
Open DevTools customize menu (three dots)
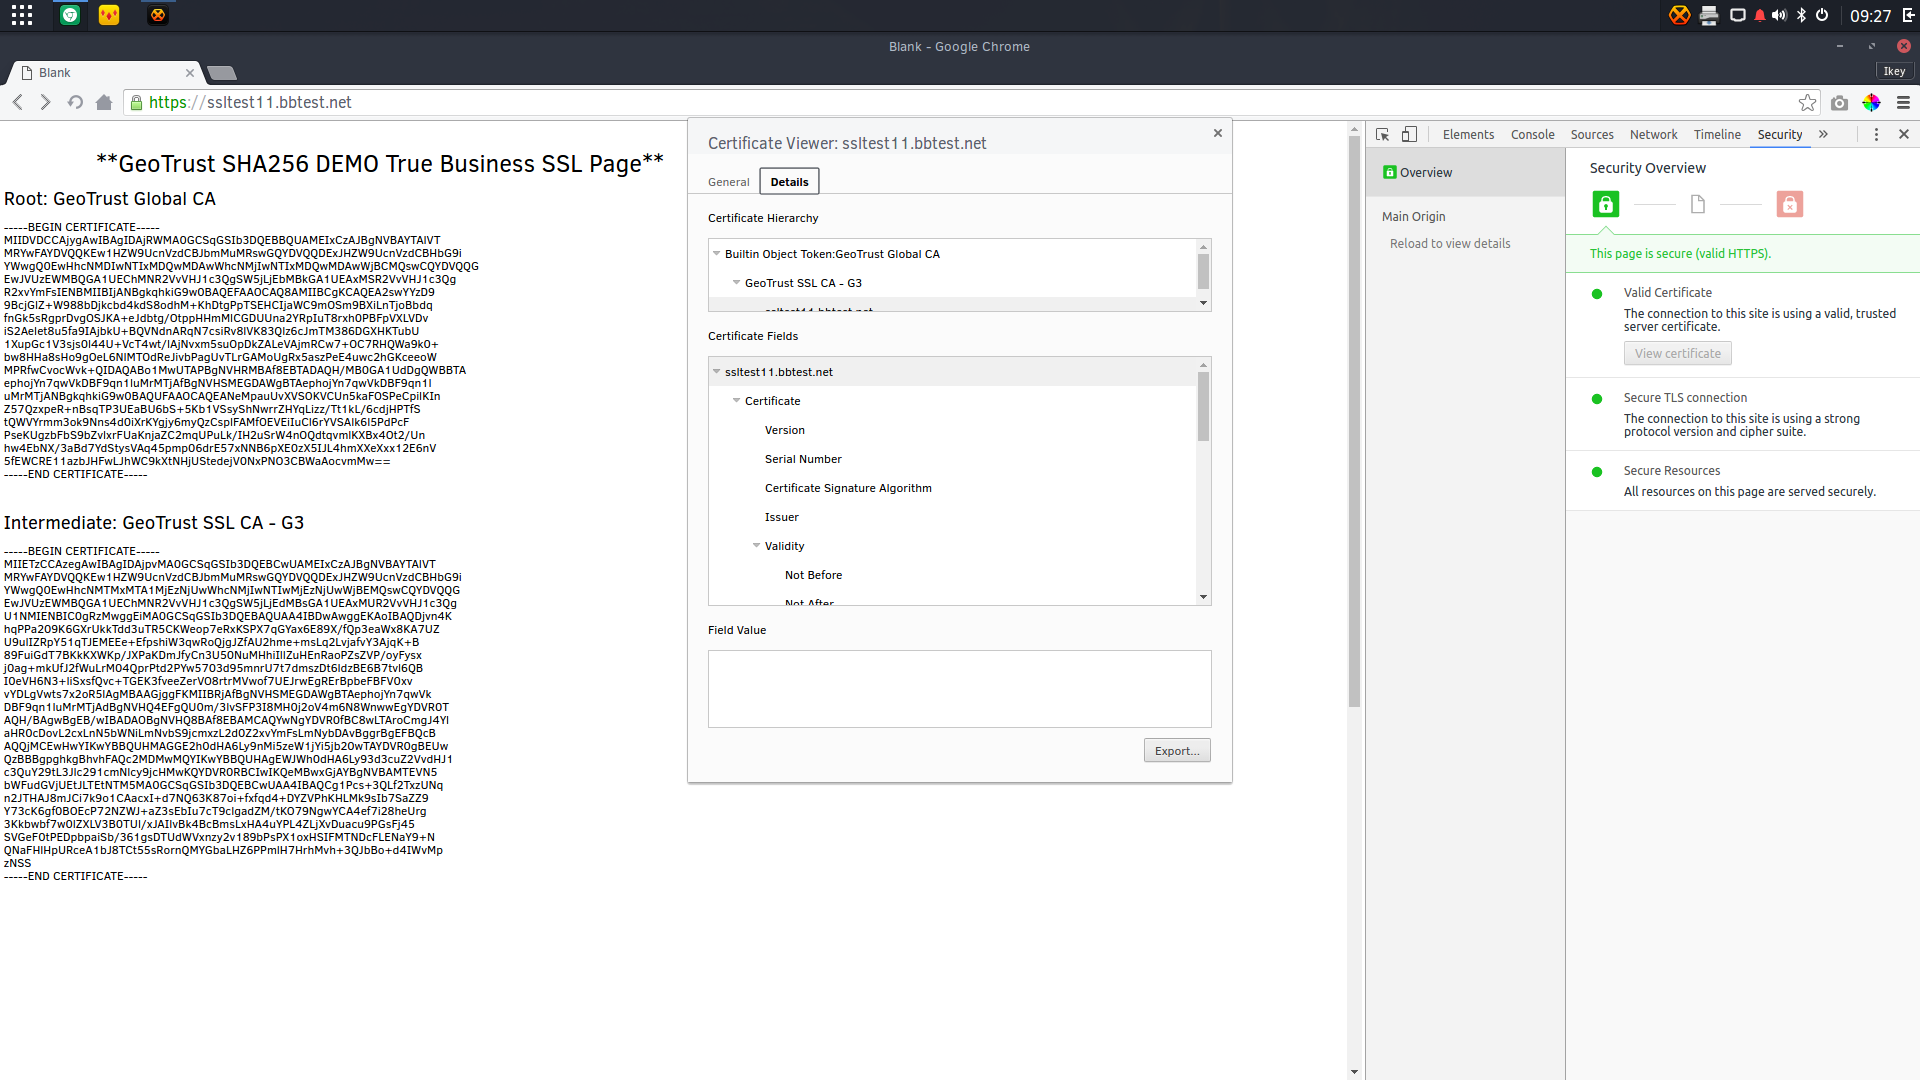click(1876, 134)
